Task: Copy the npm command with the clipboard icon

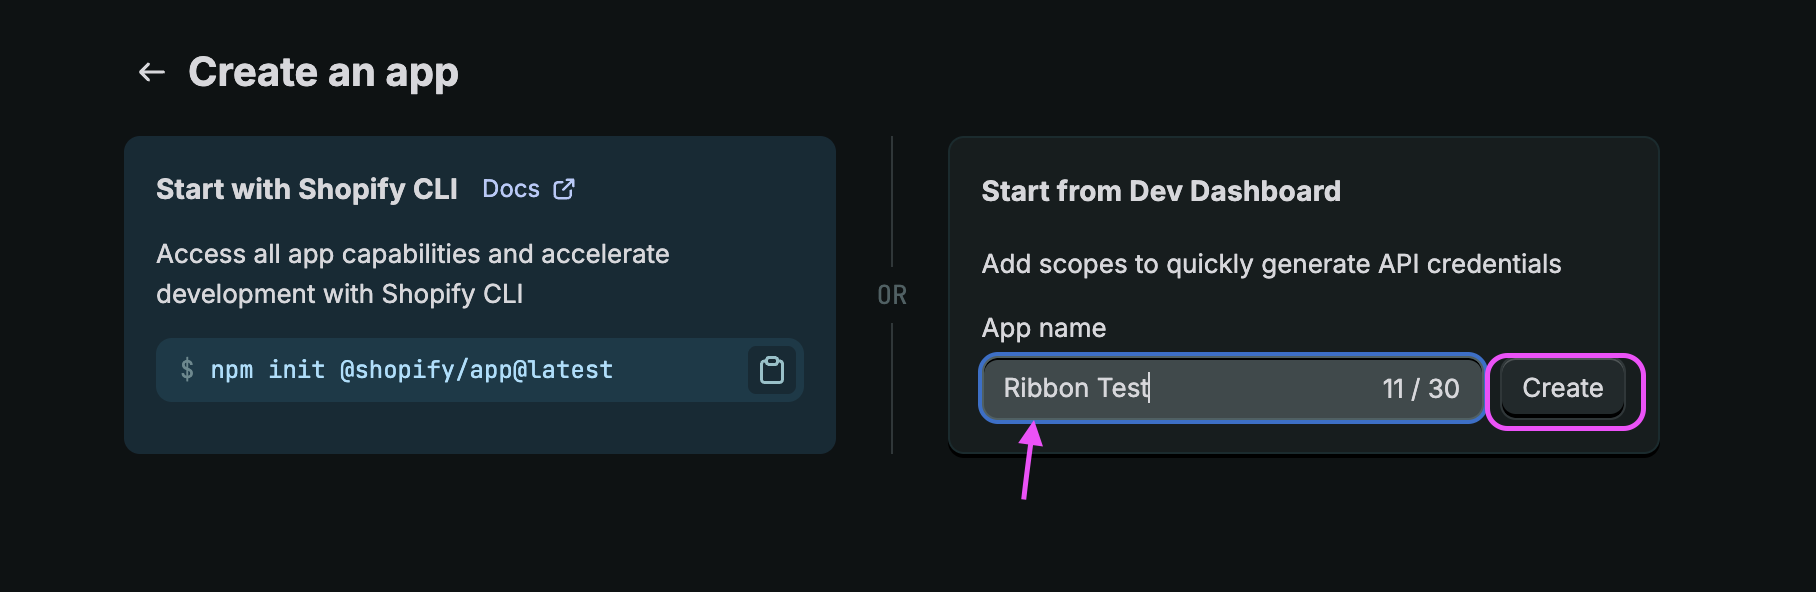Action: pos(771,370)
